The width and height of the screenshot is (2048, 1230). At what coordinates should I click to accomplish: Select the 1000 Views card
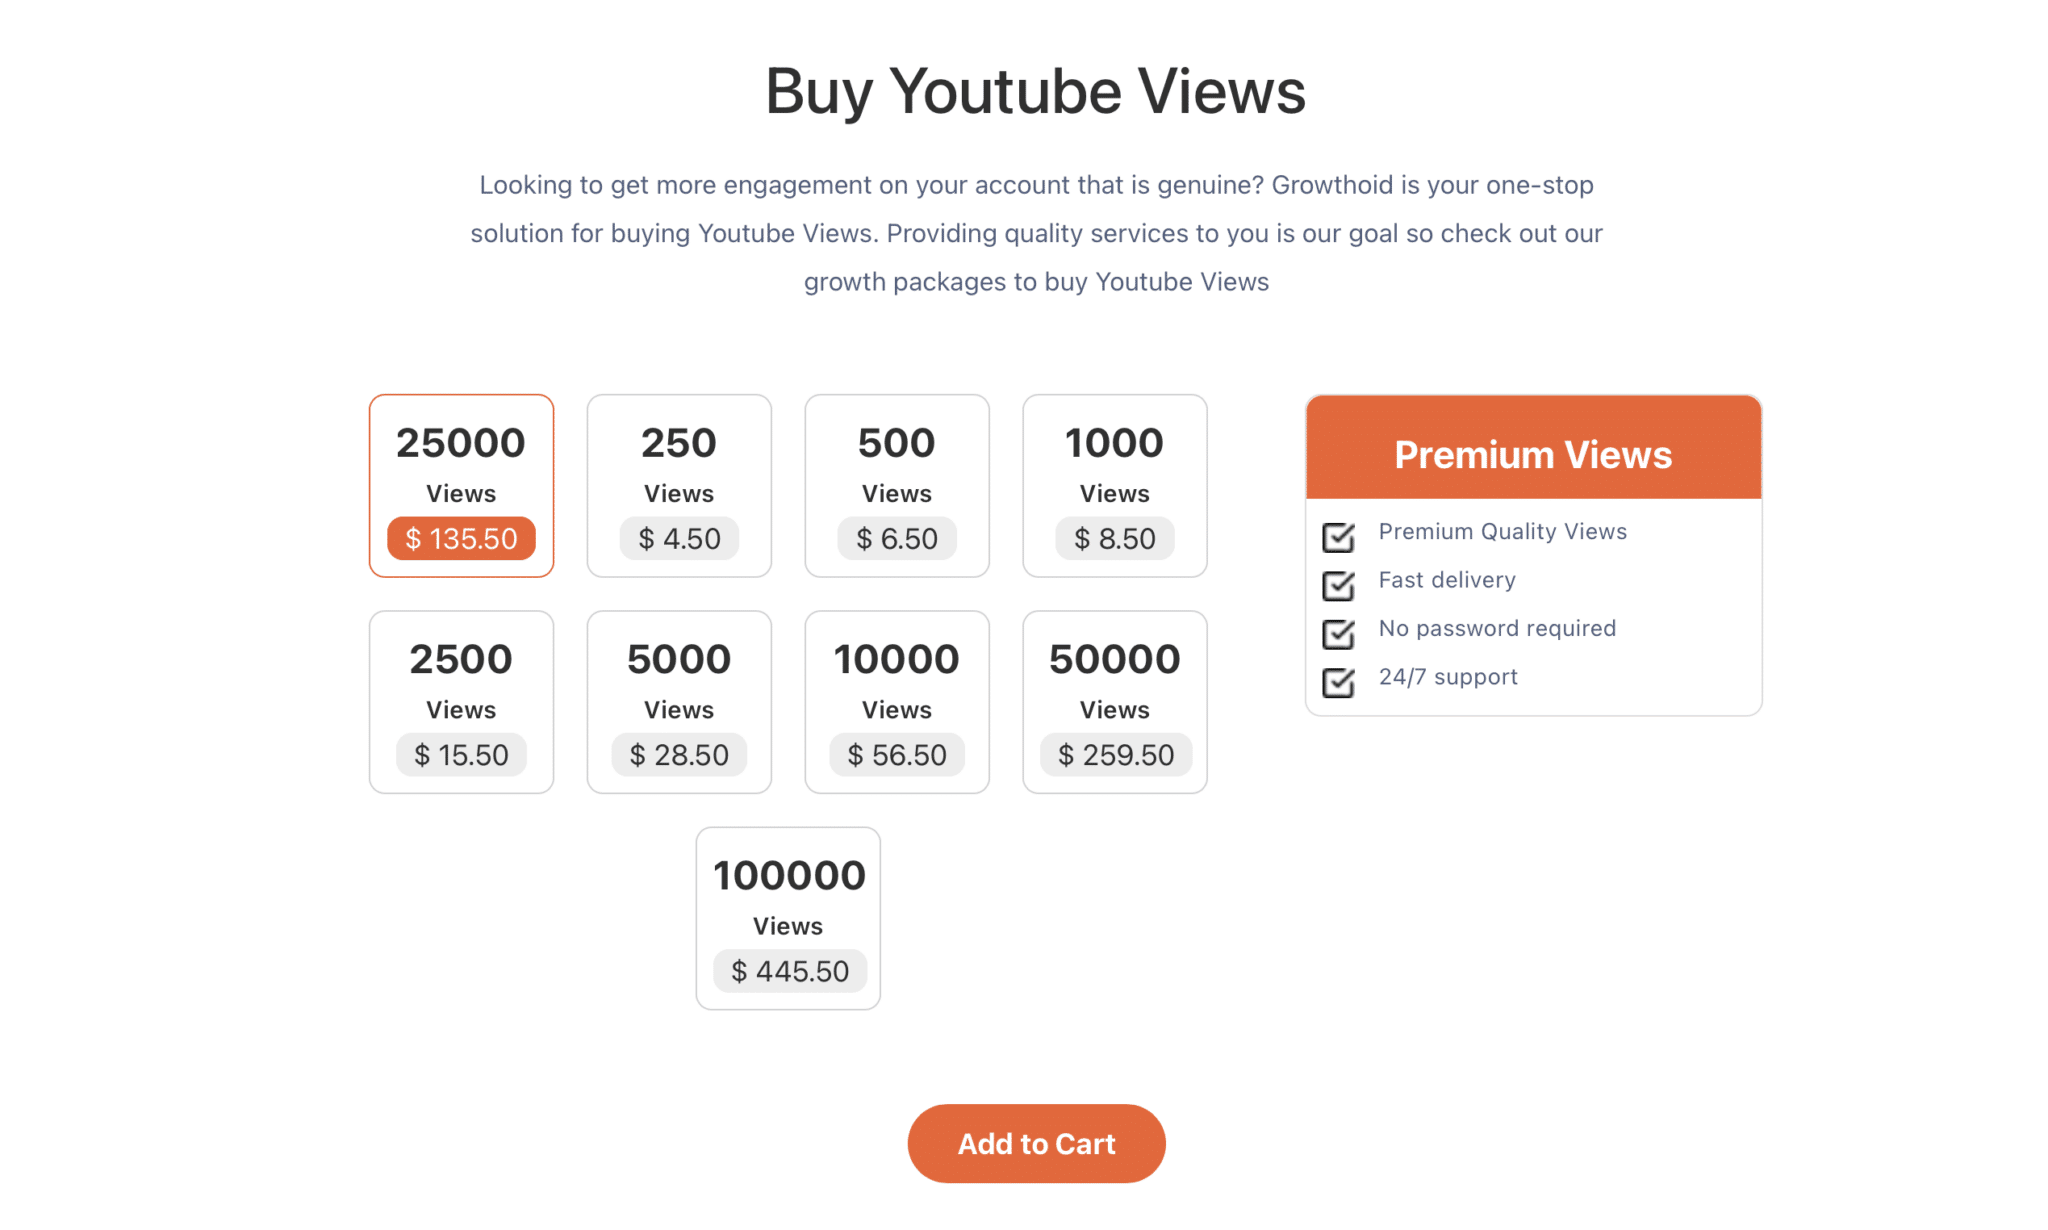pyautogui.click(x=1115, y=485)
